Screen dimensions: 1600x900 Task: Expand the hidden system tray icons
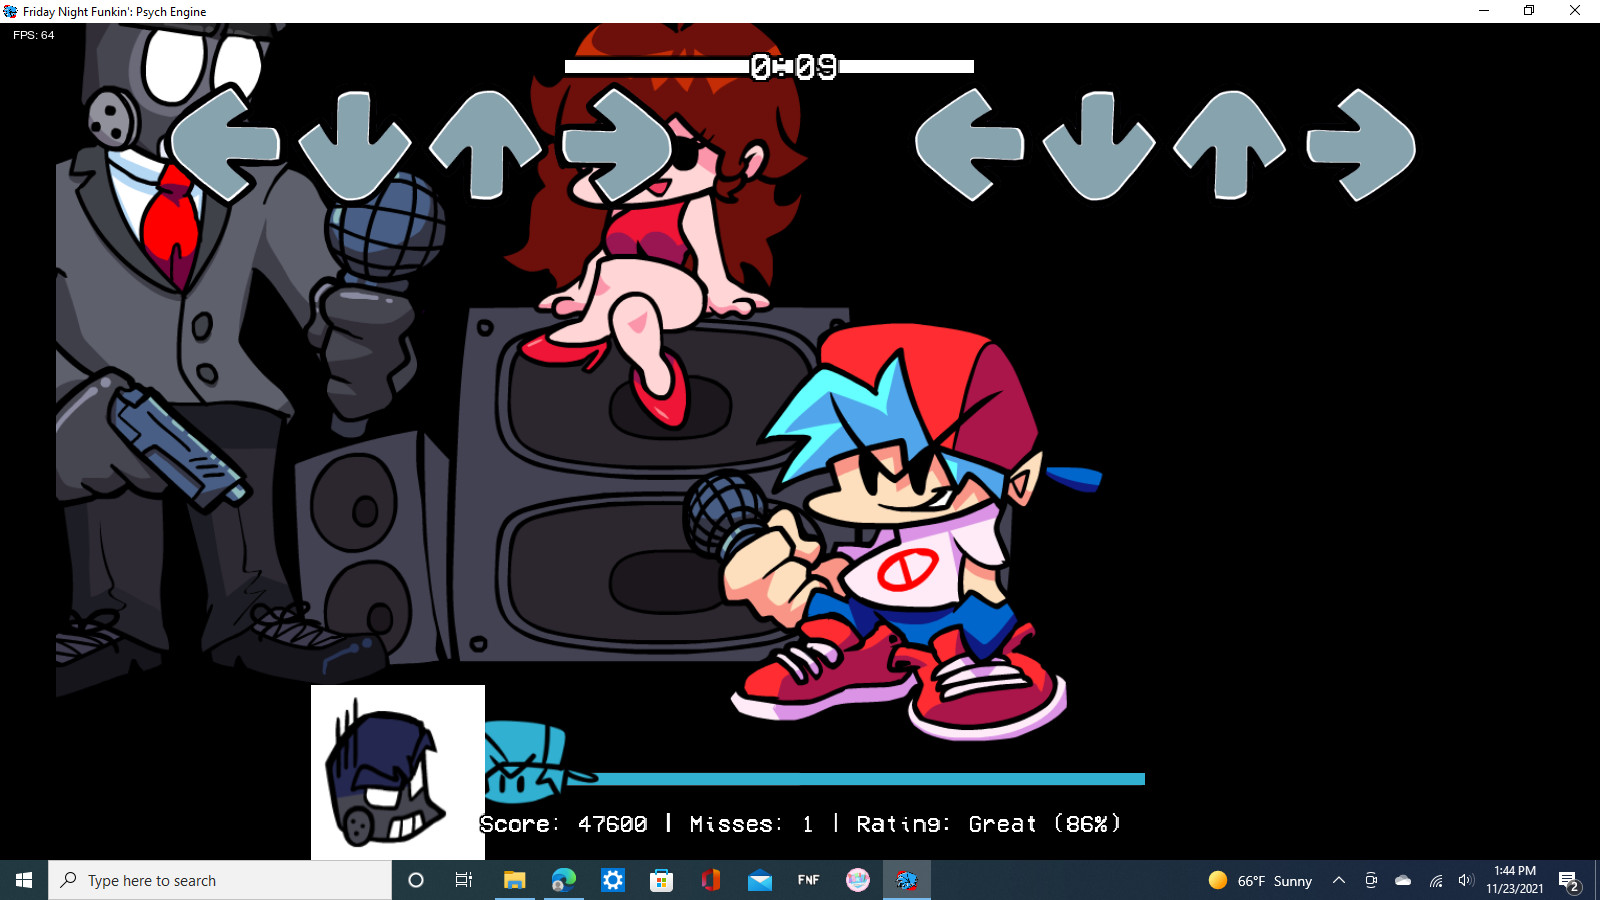1338,880
